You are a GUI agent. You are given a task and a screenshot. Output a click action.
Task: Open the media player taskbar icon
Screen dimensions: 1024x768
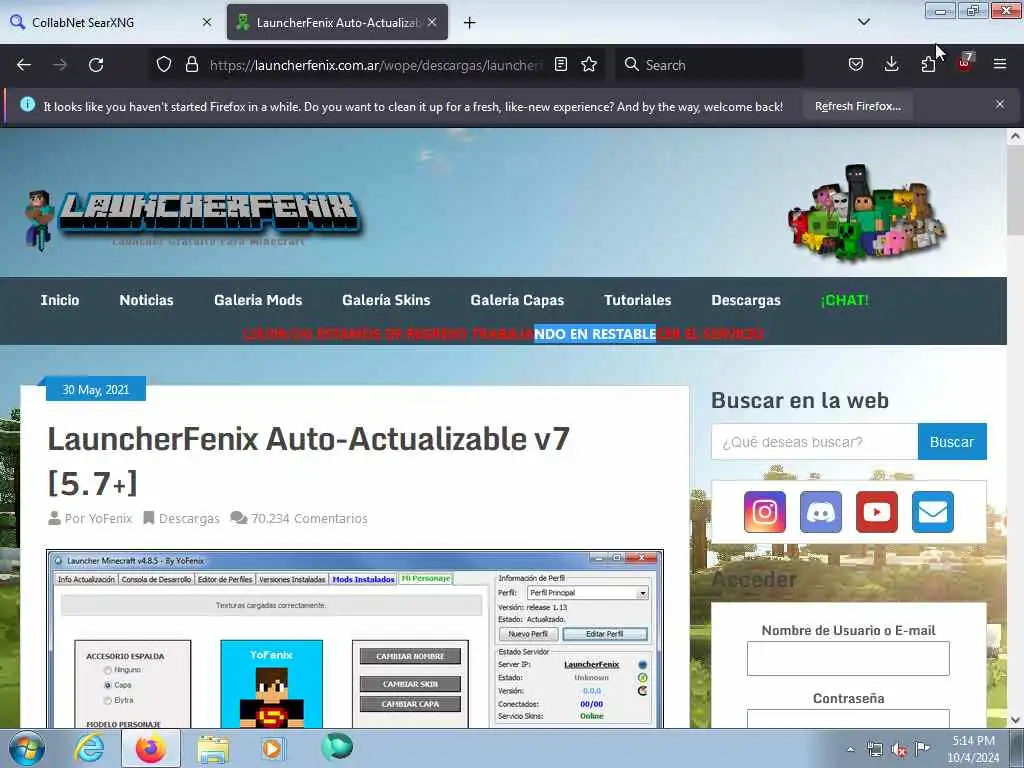[273, 748]
